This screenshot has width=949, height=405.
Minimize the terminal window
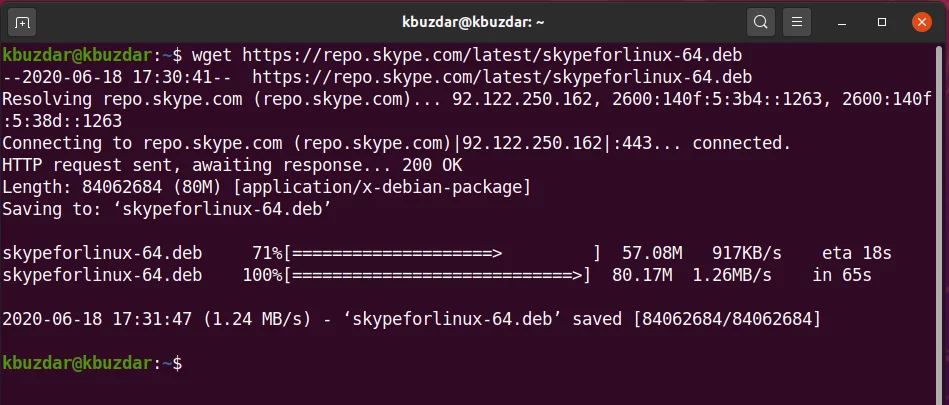coord(842,23)
